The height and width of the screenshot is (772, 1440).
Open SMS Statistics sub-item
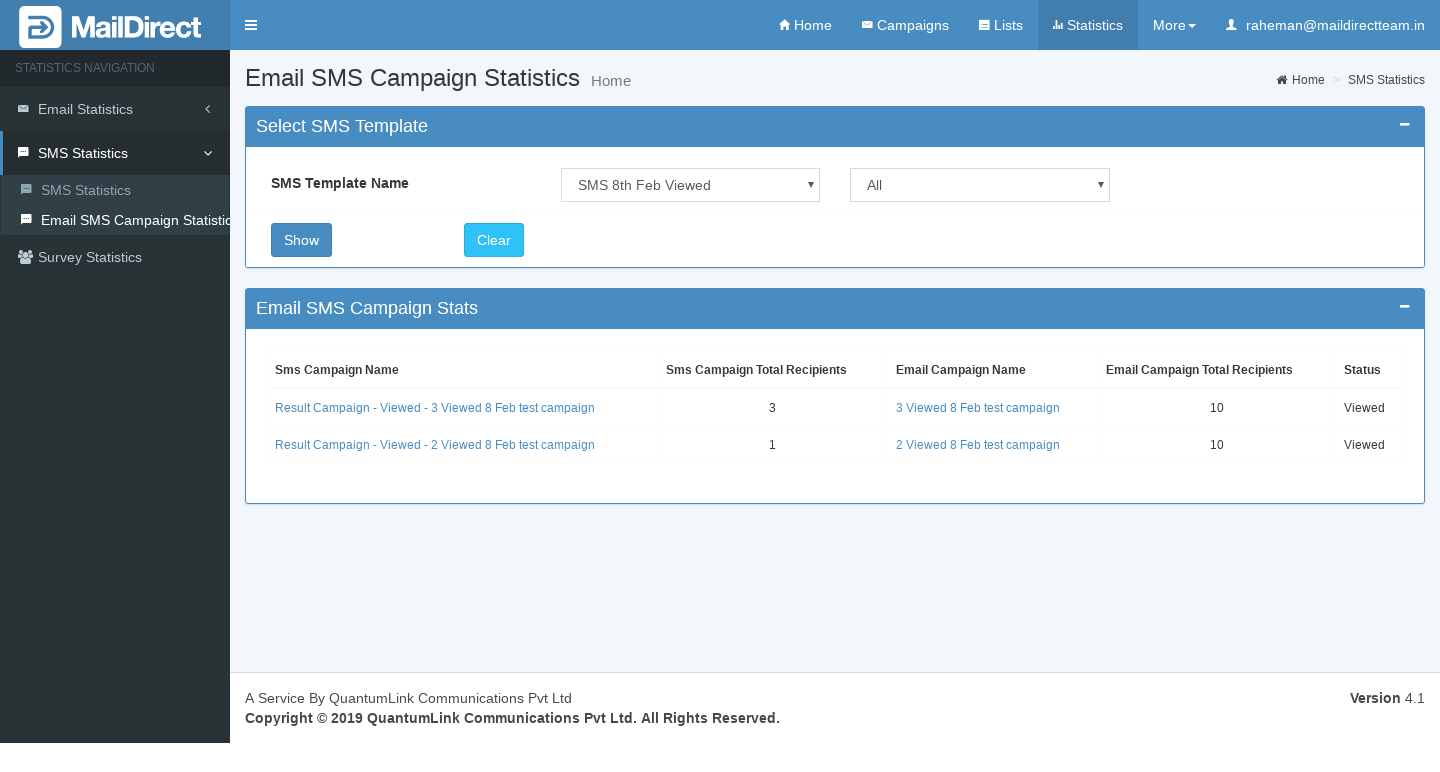coord(86,190)
